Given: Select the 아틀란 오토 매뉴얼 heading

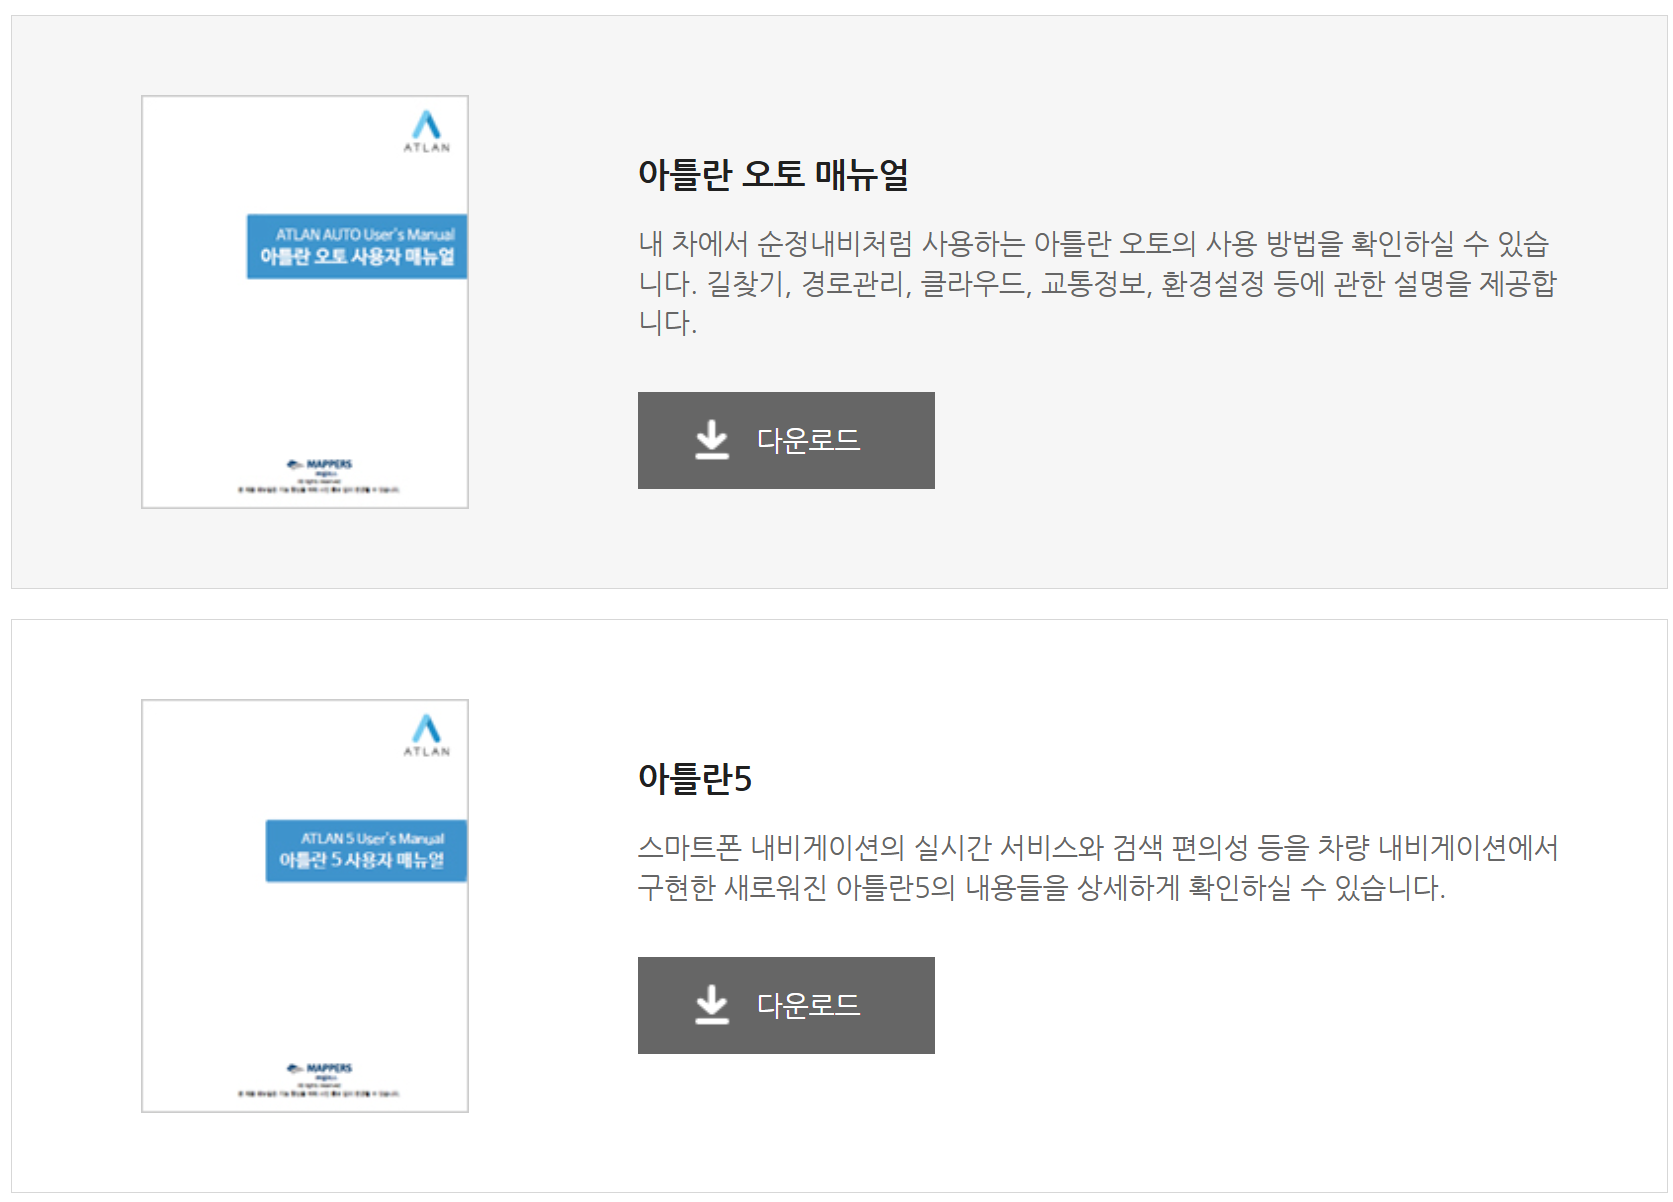Looking at the screenshot, I should (773, 175).
